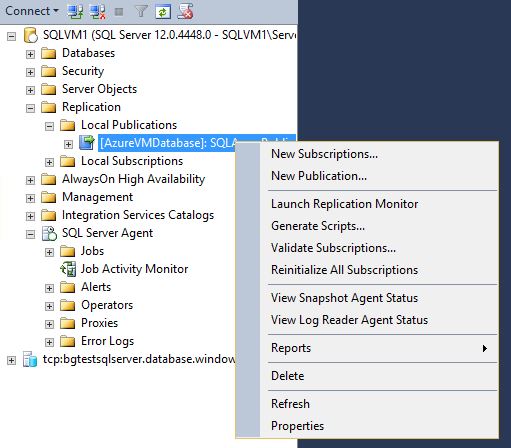The image size is (511, 448).
Task: Click the Proxies folder icon
Action: pyautogui.click(x=68, y=323)
